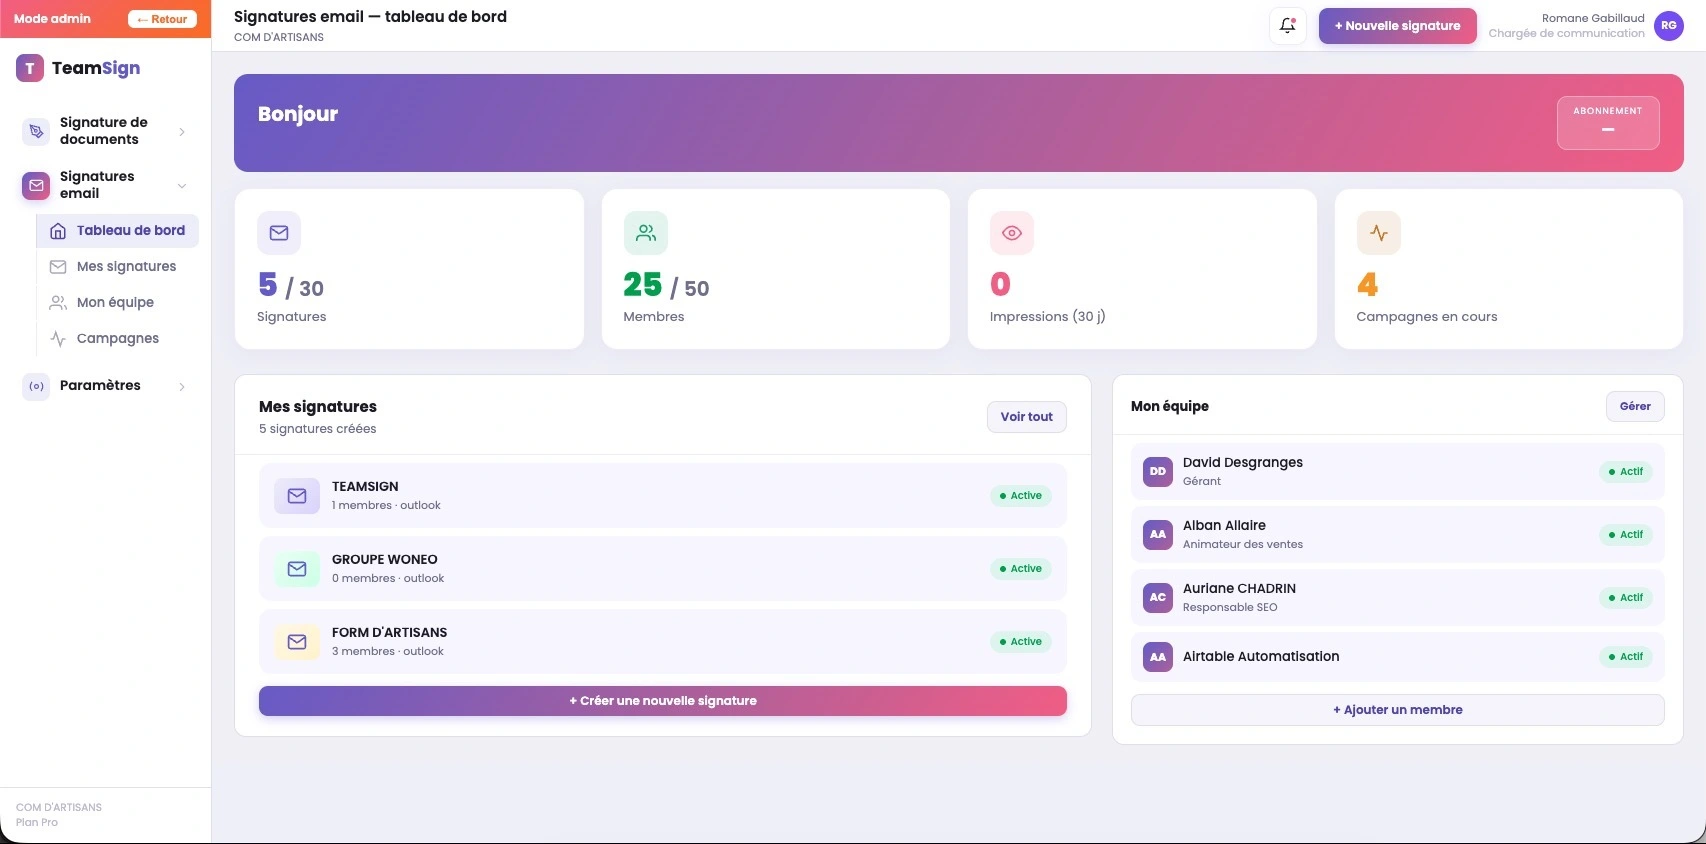This screenshot has width=1706, height=844.
Task: Click the activity icon on Campagnes card
Action: click(x=1379, y=233)
